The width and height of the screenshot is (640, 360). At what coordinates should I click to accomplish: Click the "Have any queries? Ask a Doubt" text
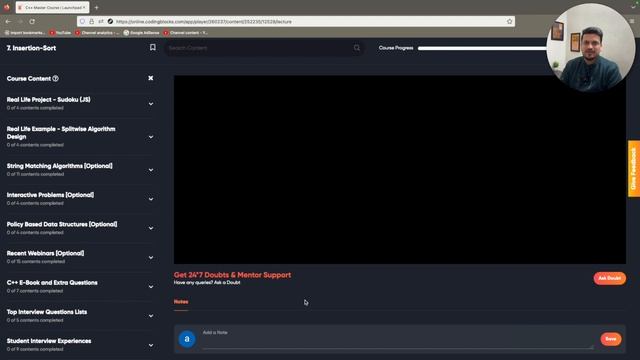coord(207,282)
